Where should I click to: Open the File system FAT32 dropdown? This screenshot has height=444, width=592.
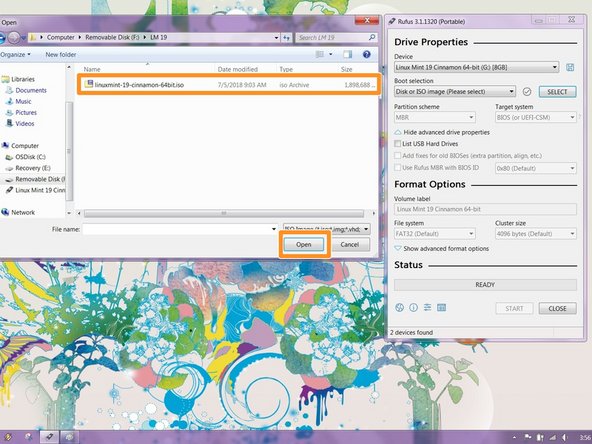pos(435,234)
